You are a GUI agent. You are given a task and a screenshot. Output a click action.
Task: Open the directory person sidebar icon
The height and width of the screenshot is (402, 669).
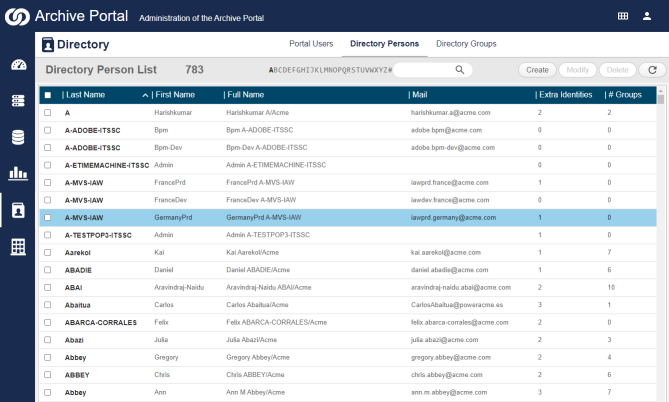[x=18, y=210]
